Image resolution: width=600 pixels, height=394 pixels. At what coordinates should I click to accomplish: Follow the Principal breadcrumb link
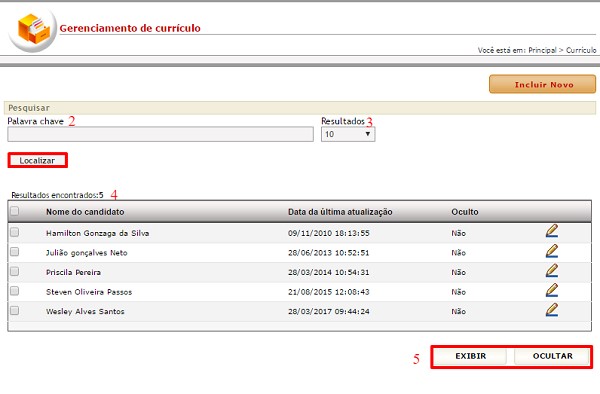click(x=542, y=50)
